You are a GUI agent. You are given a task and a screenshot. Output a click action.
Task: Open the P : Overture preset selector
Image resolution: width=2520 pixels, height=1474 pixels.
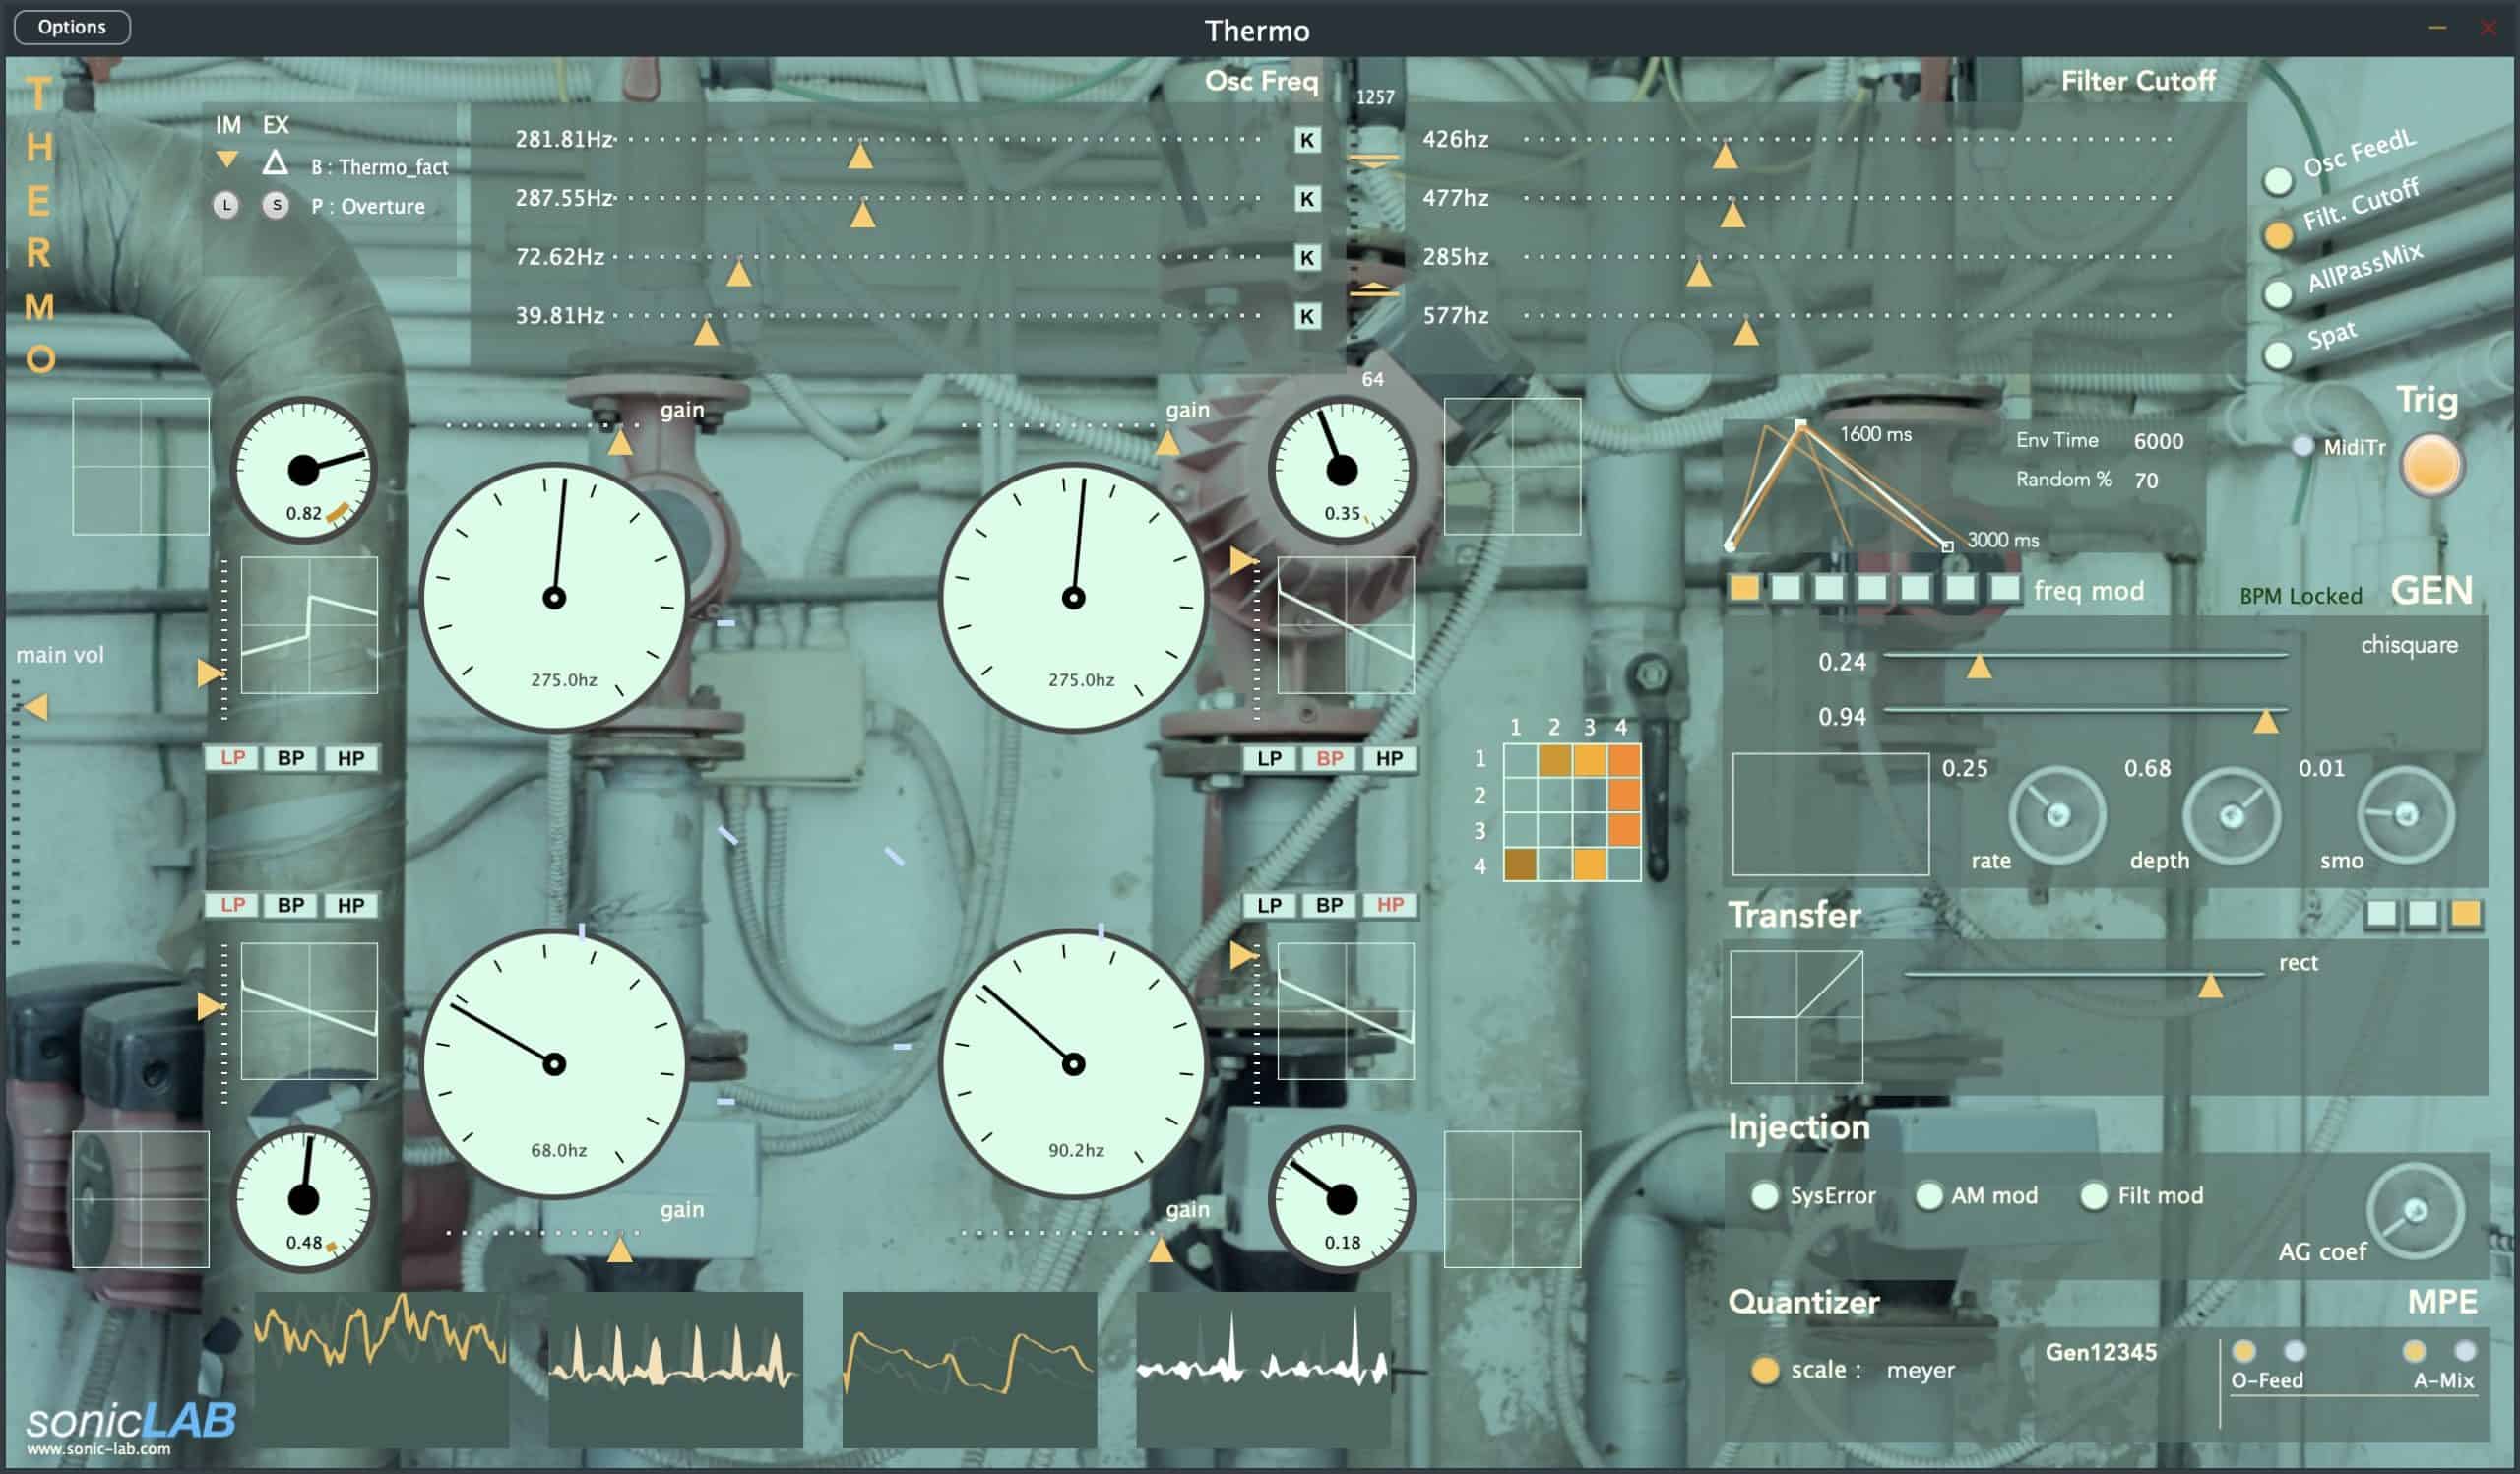[368, 206]
